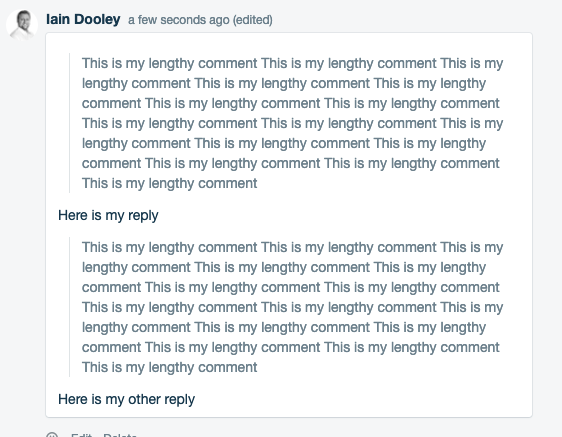Click the vertical quote bar of first blockquote
Image resolution: width=562 pixels, height=437 pixels.
click(70, 123)
